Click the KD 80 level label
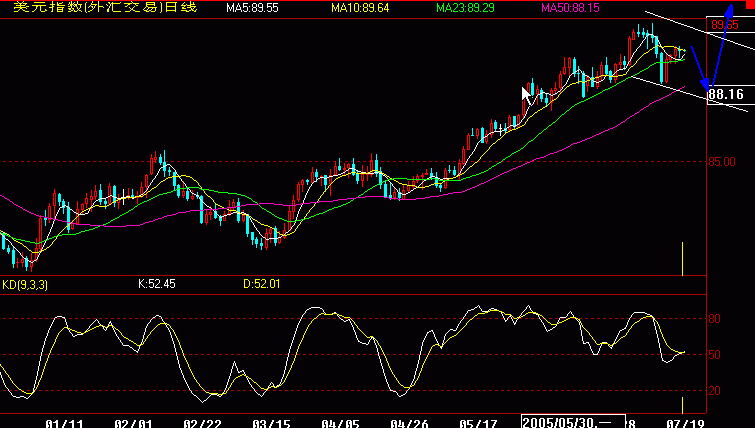Screen dimensions: 755x428 click(x=715, y=319)
